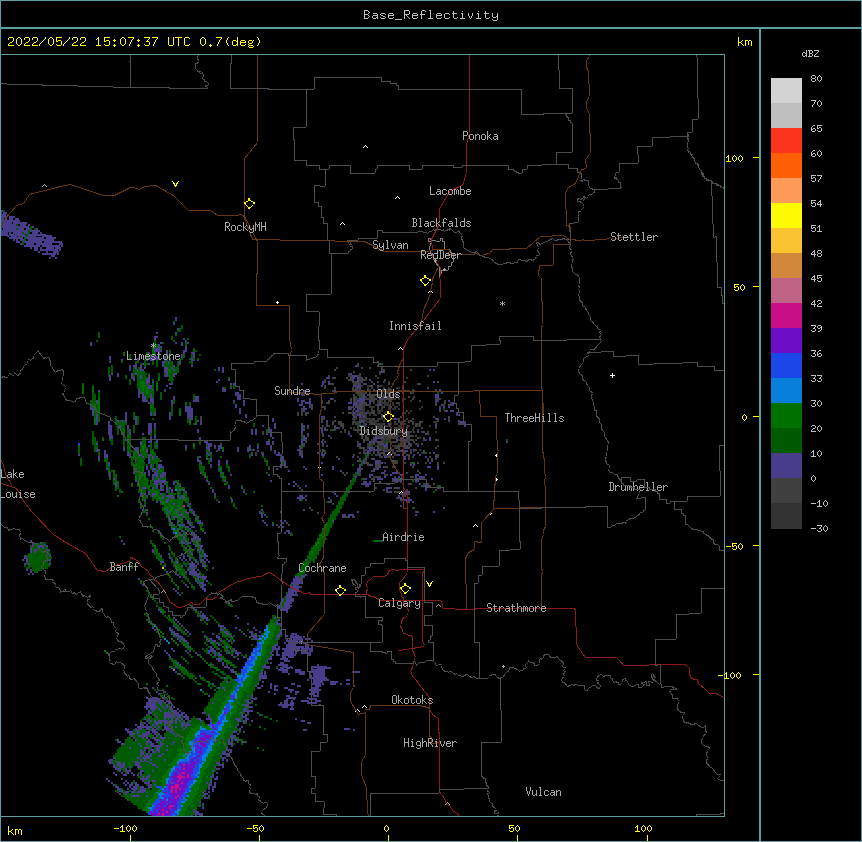Click the Calgary city label
Image resolution: width=862 pixels, height=842 pixels.
399,603
